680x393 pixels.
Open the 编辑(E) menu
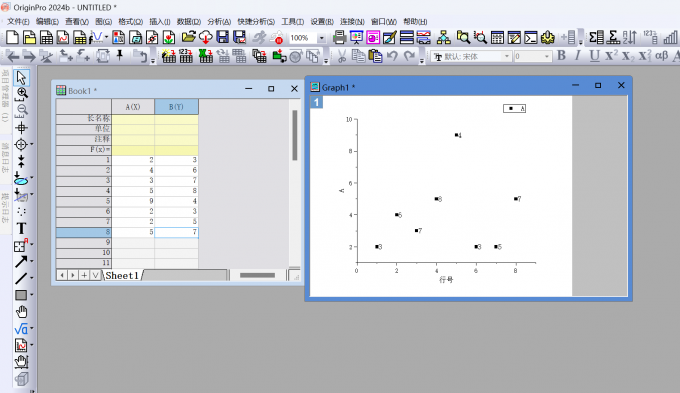click(47, 22)
